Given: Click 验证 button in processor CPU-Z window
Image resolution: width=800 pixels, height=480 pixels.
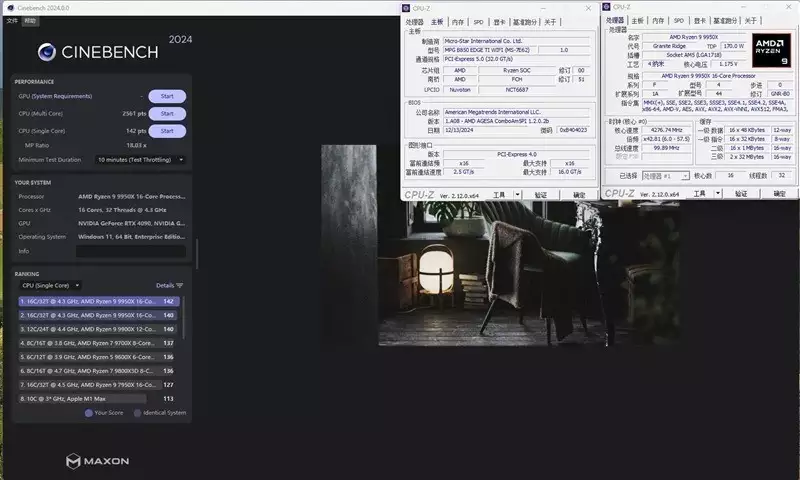Looking at the screenshot, I should tap(741, 193).
